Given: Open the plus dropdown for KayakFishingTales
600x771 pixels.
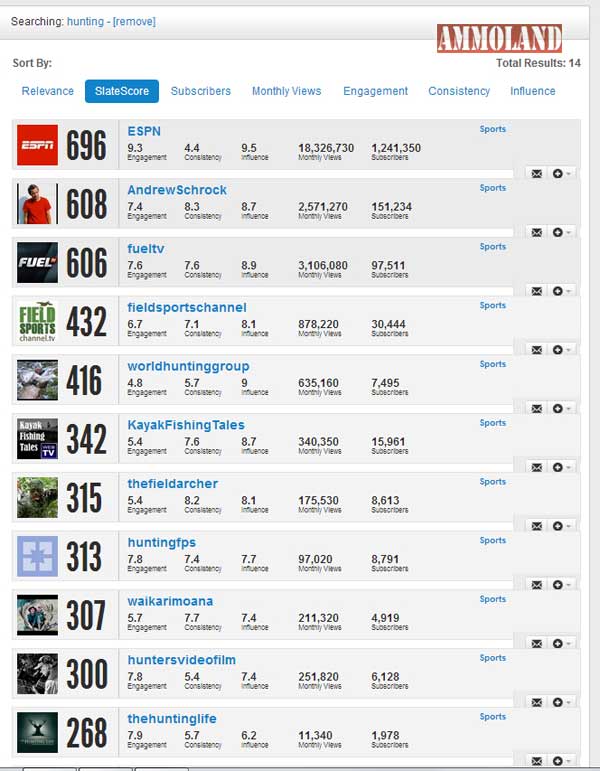Looking at the screenshot, I should [x=561, y=467].
